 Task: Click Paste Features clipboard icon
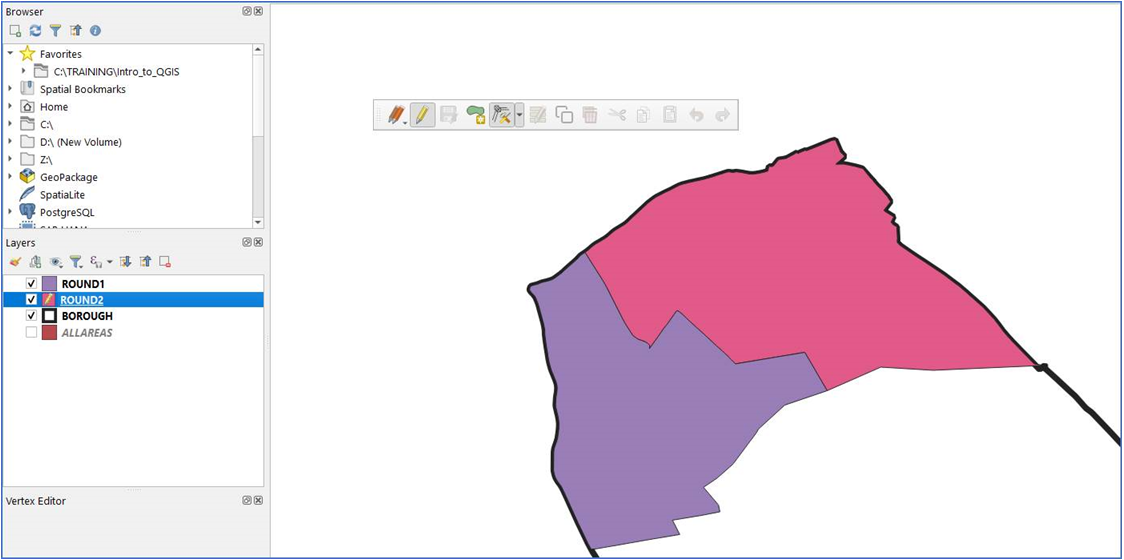click(670, 115)
